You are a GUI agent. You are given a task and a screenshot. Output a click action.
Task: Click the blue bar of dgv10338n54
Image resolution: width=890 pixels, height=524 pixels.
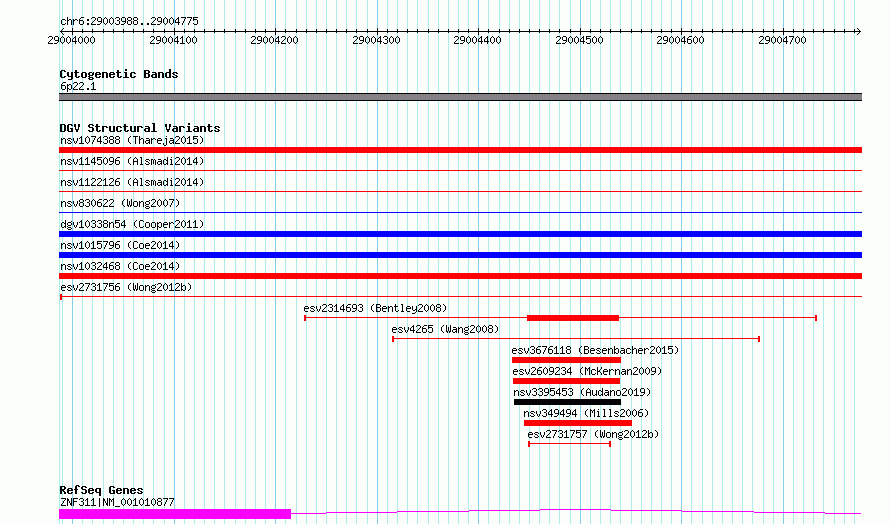460,234
